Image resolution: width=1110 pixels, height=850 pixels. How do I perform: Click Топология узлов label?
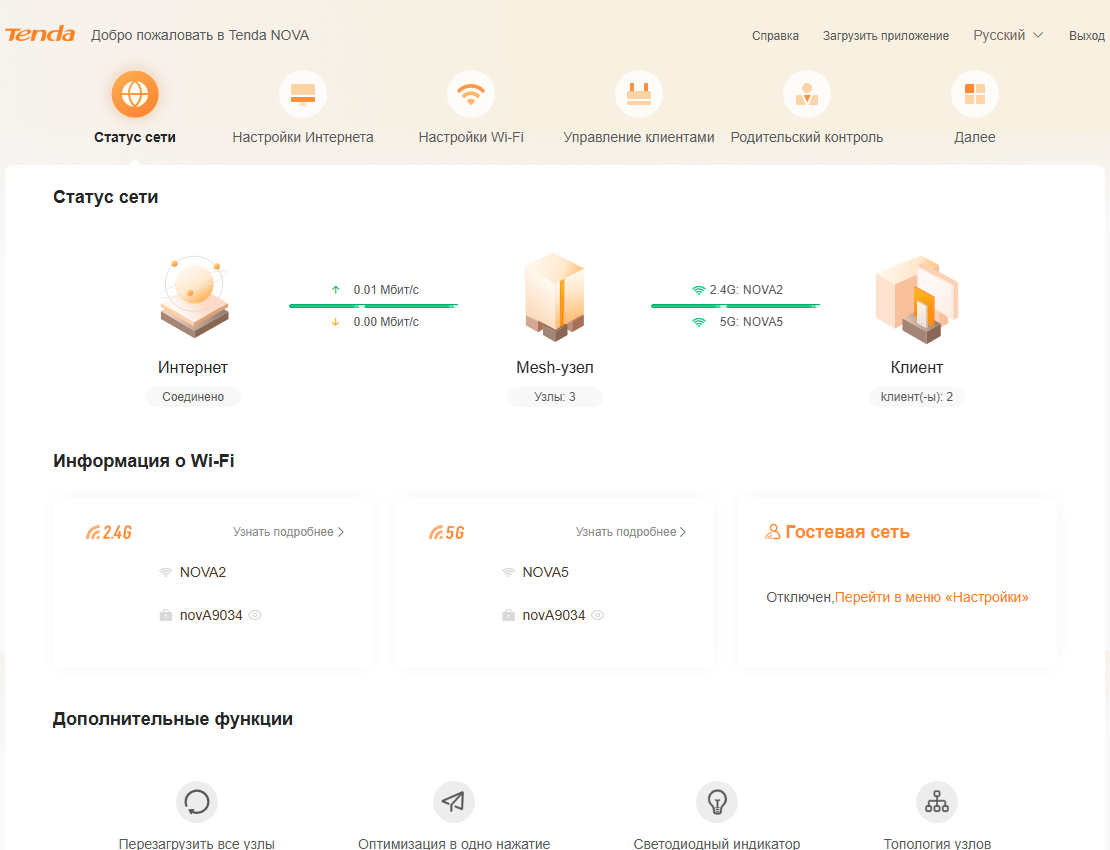(937, 844)
